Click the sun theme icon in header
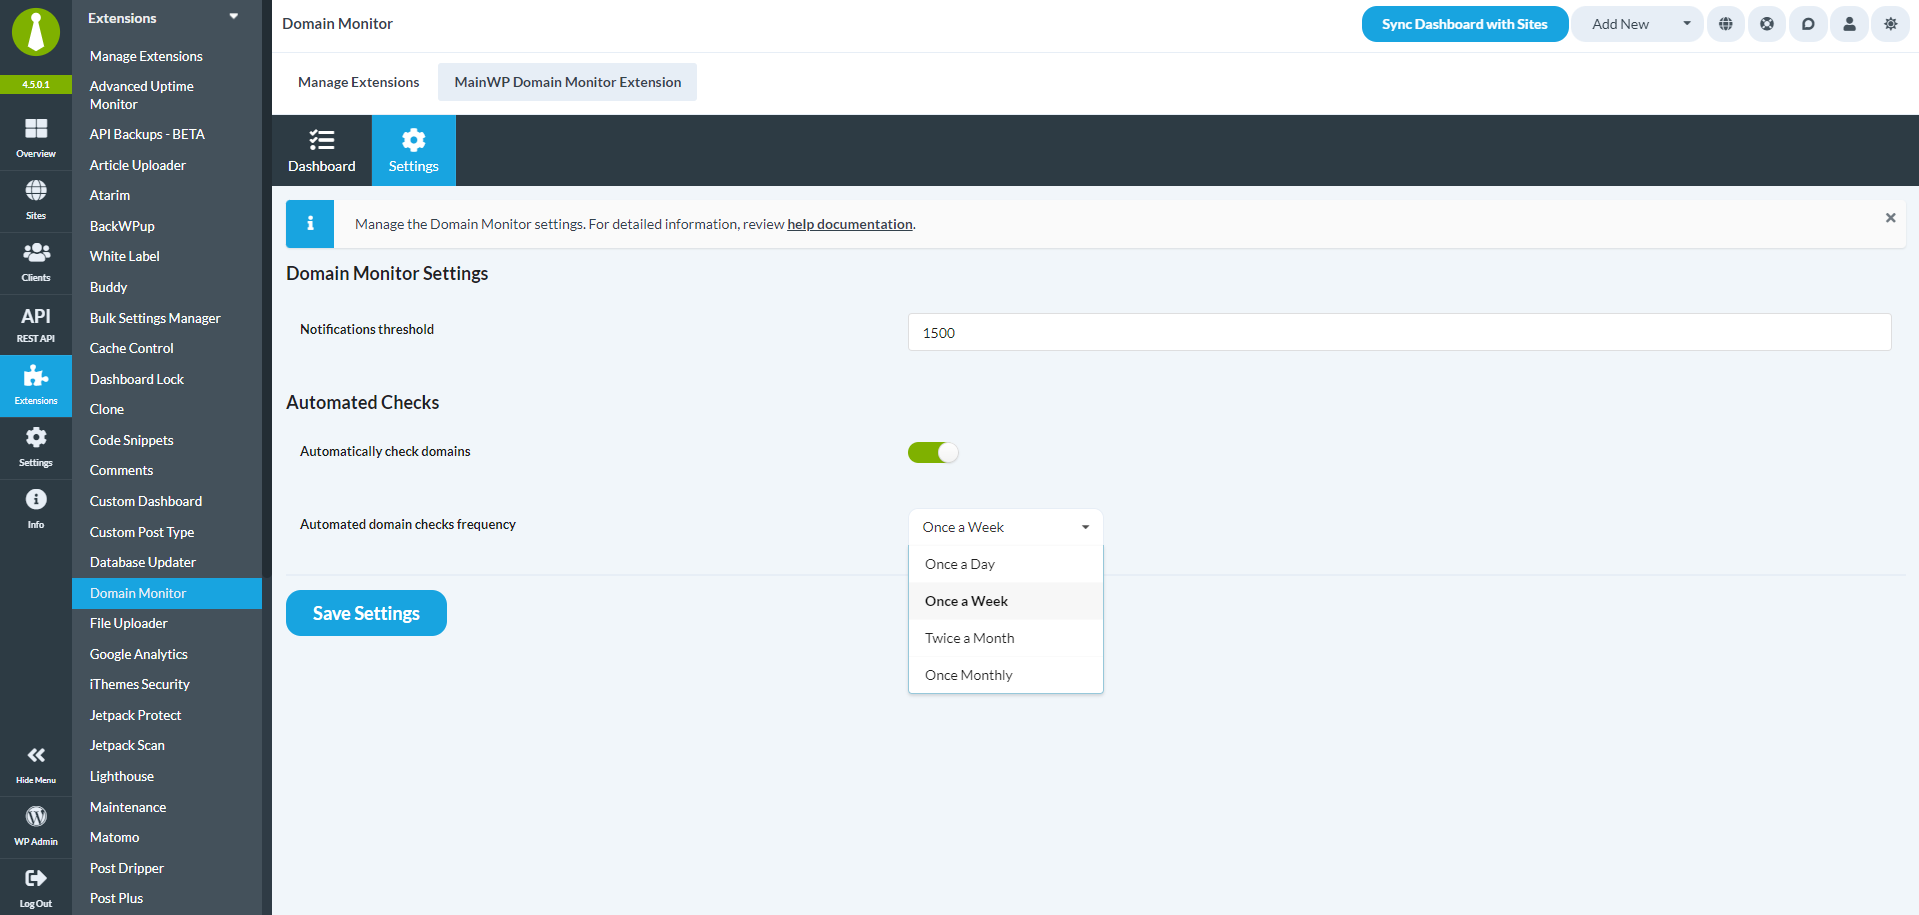The height and width of the screenshot is (915, 1919). (1890, 24)
